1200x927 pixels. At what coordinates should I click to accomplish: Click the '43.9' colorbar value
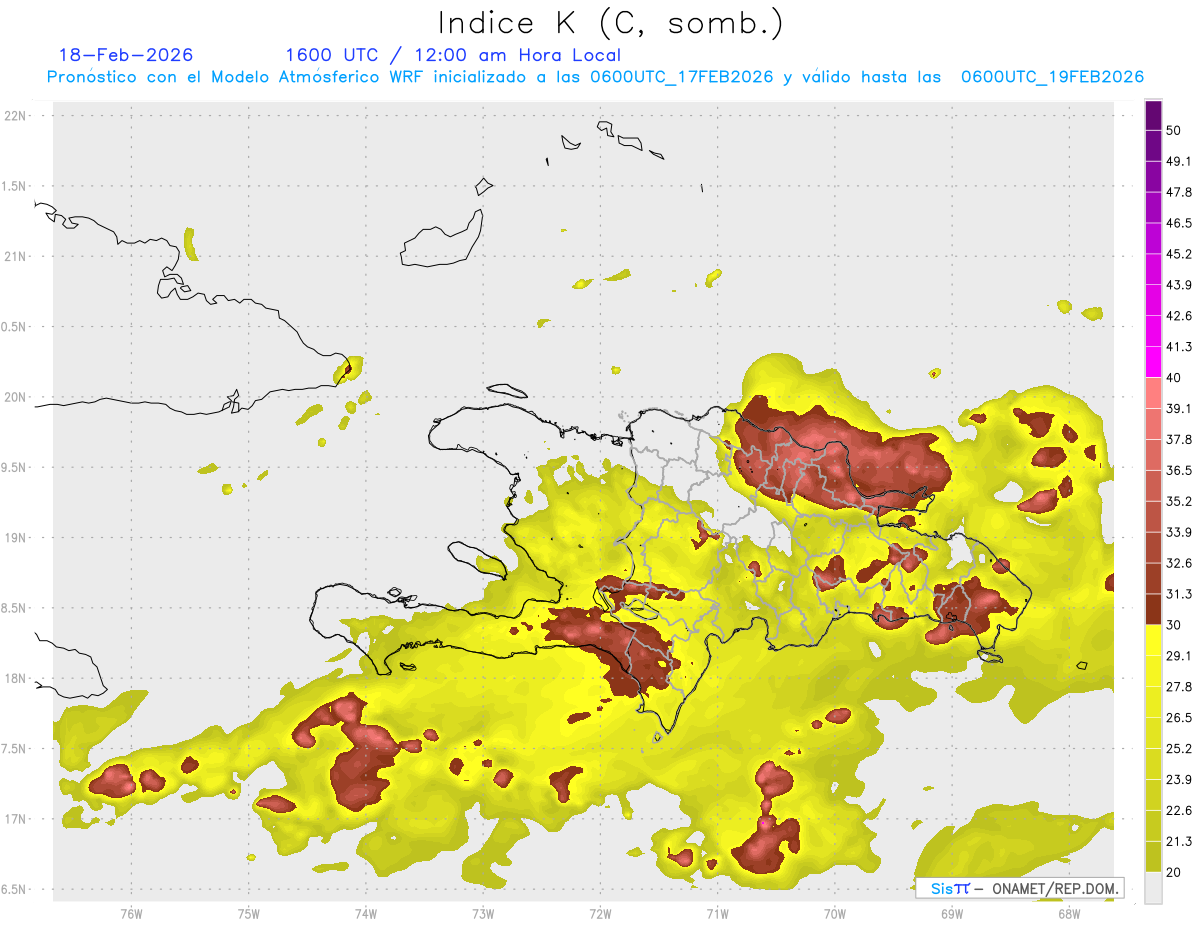pos(1179,285)
